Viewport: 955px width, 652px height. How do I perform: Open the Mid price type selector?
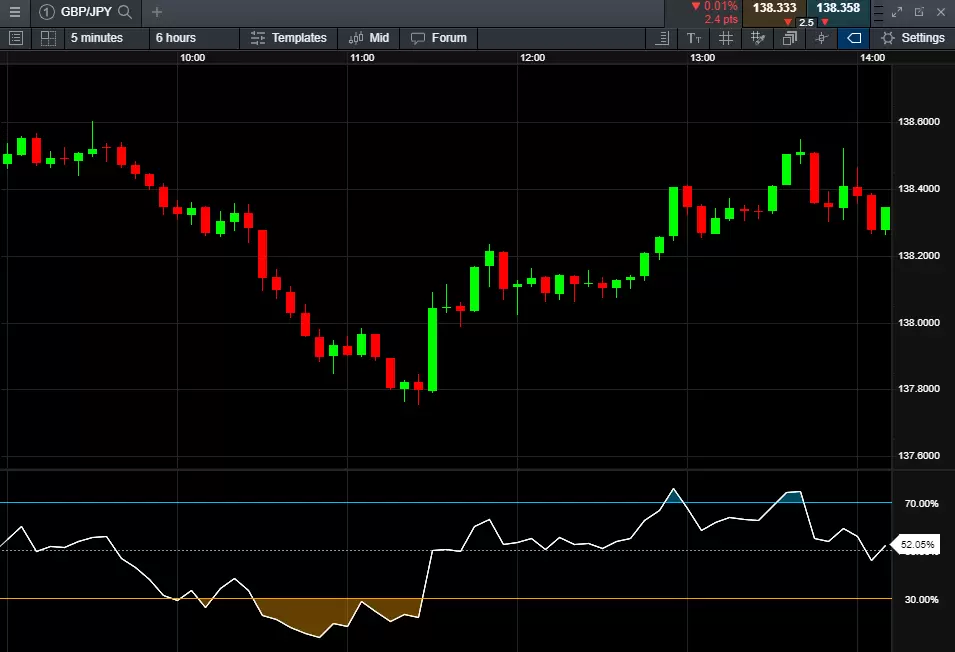[369, 38]
